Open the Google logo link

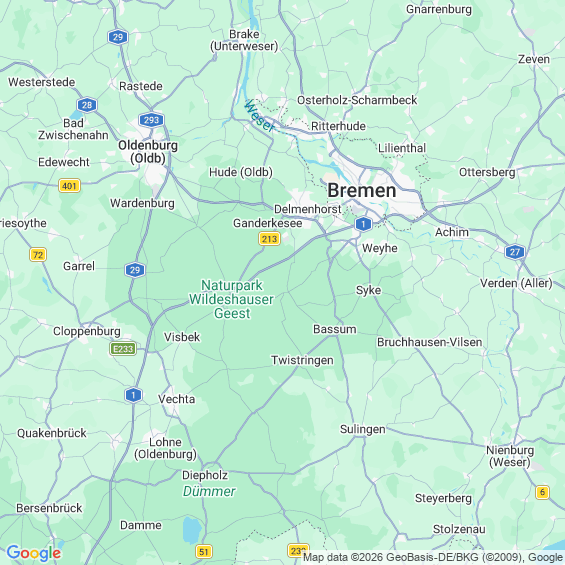click(34, 553)
